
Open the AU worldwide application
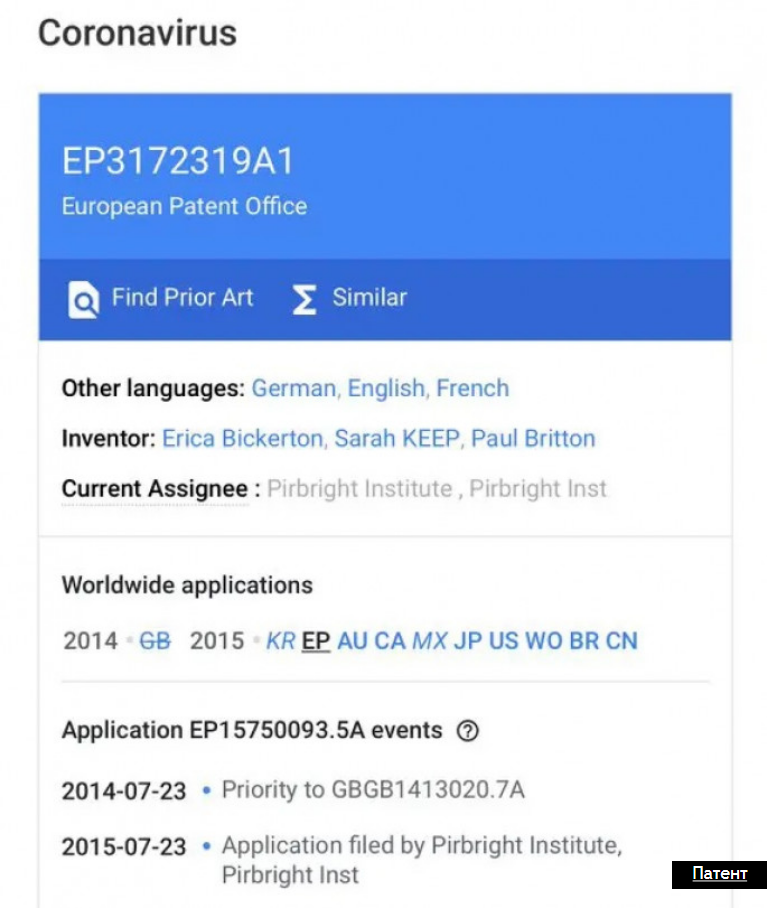[353, 641]
